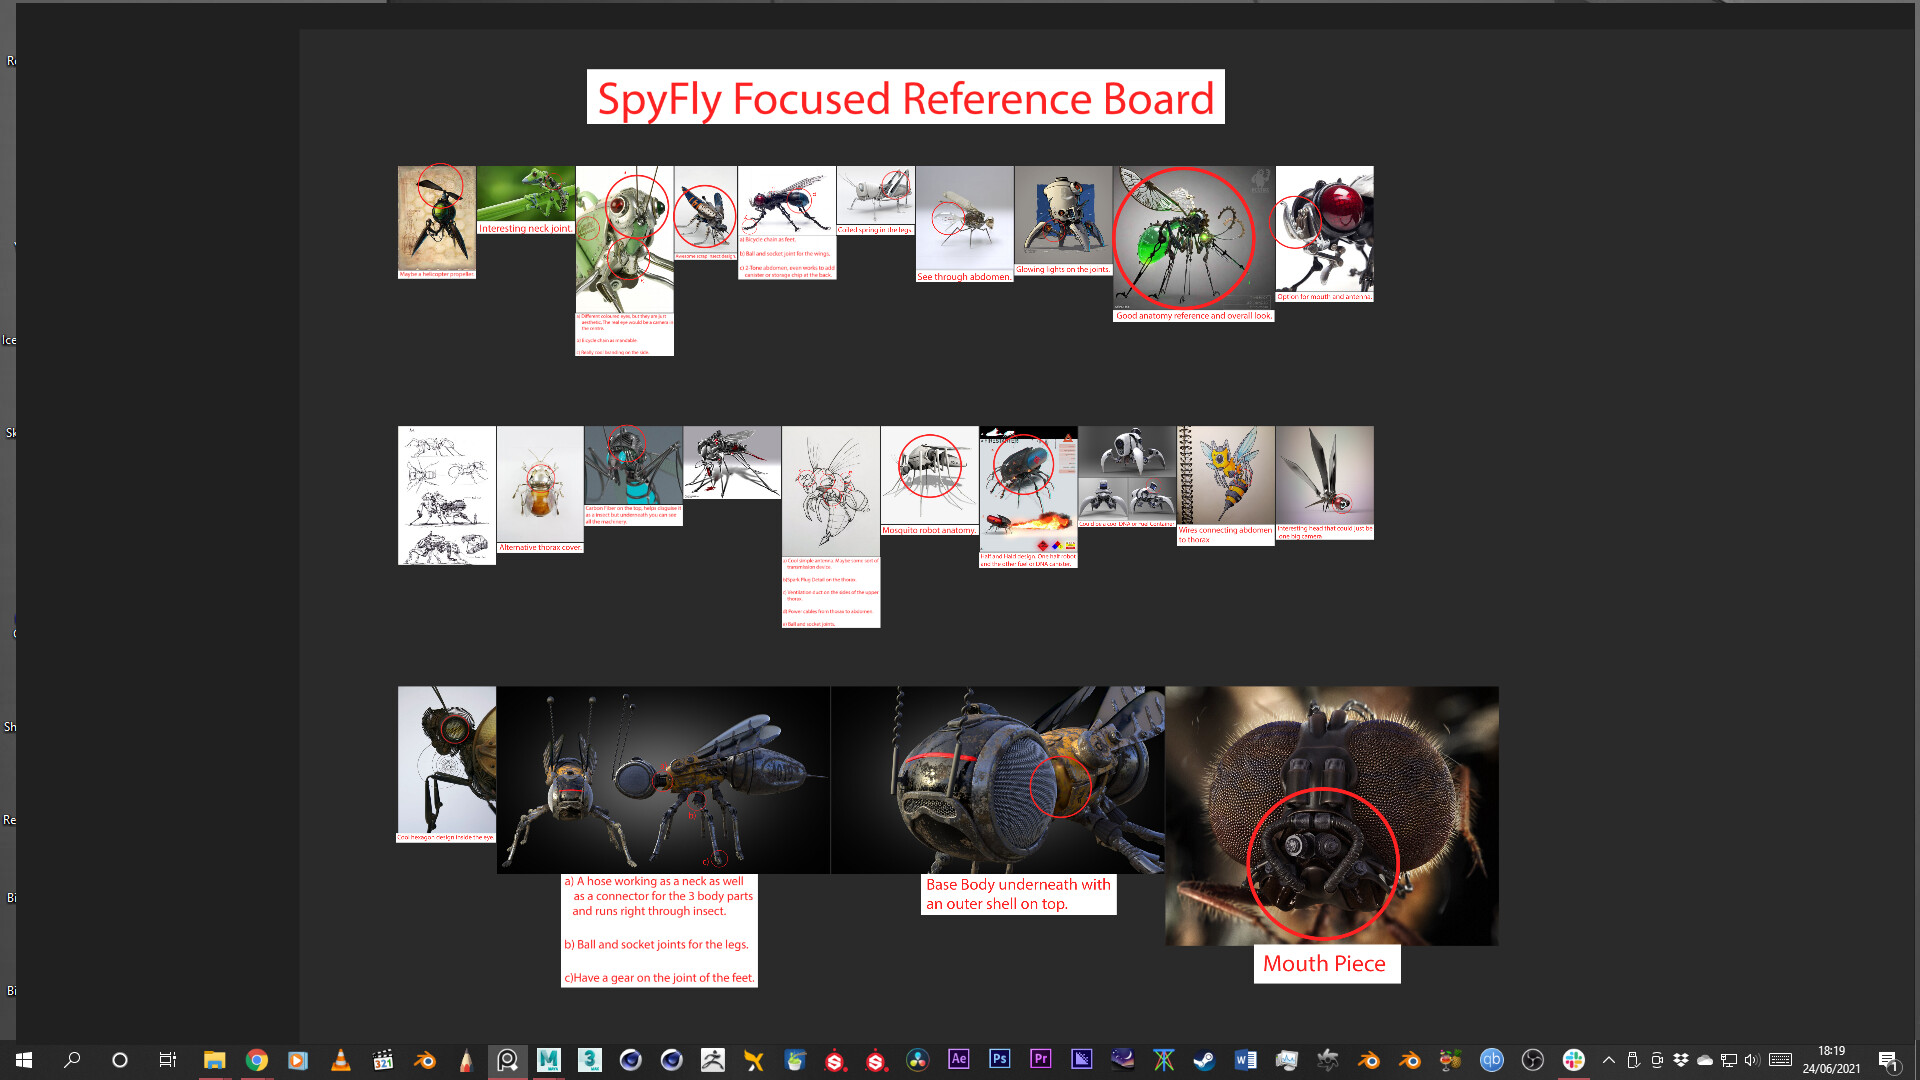Open Steam from the taskbar
This screenshot has width=1920, height=1080.
(1203, 1062)
